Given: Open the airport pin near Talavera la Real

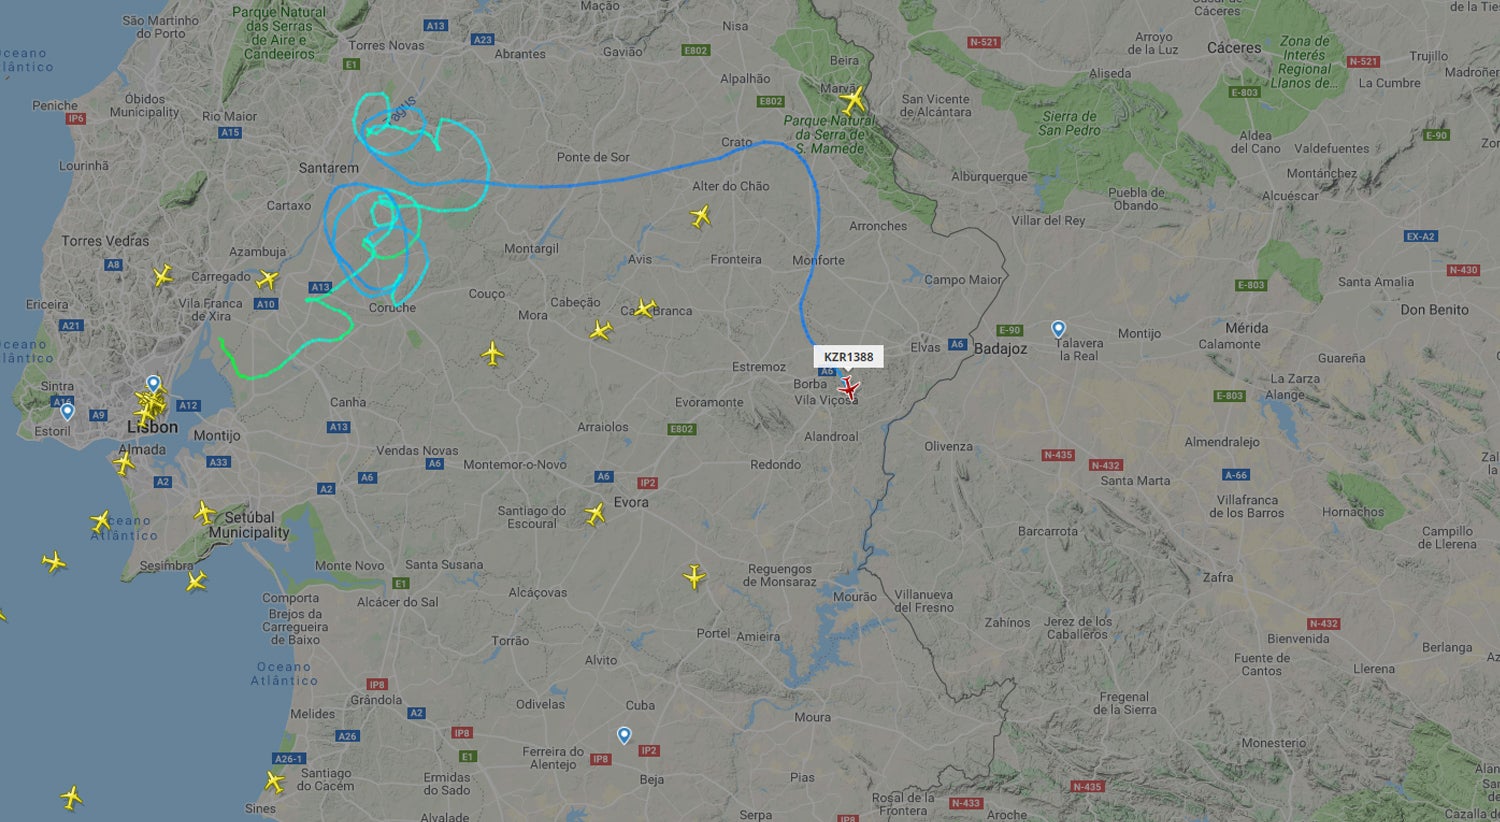Looking at the screenshot, I should [x=1058, y=329].
